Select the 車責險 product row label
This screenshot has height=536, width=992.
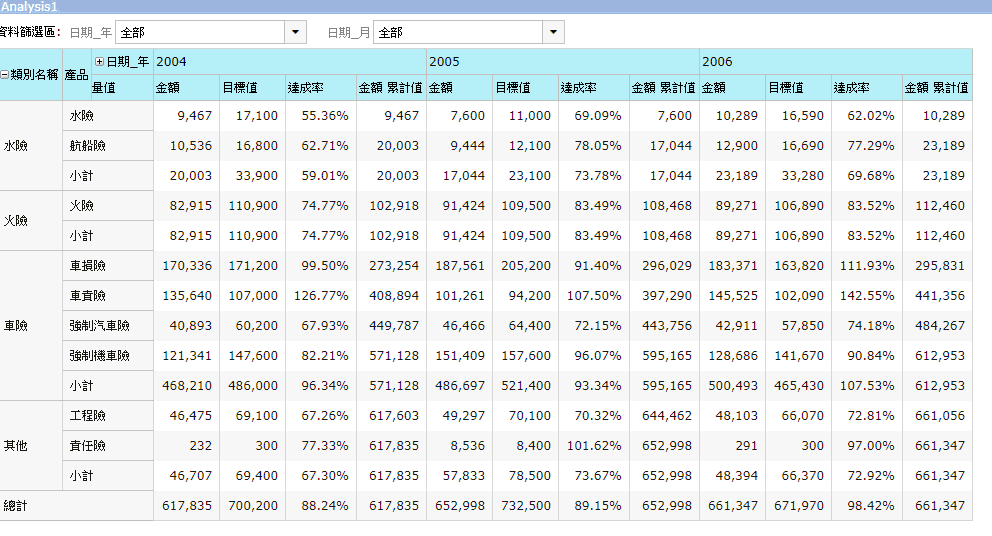(108, 296)
